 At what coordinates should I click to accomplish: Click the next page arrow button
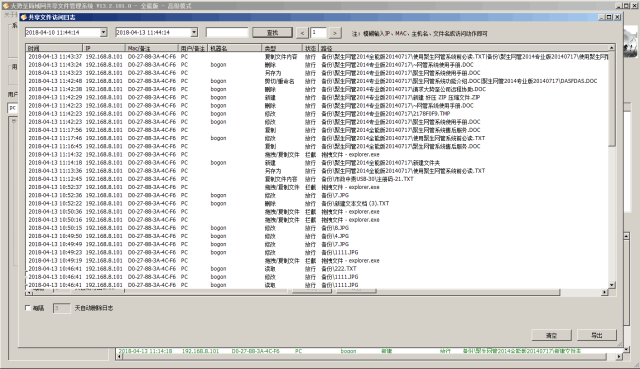[335, 33]
